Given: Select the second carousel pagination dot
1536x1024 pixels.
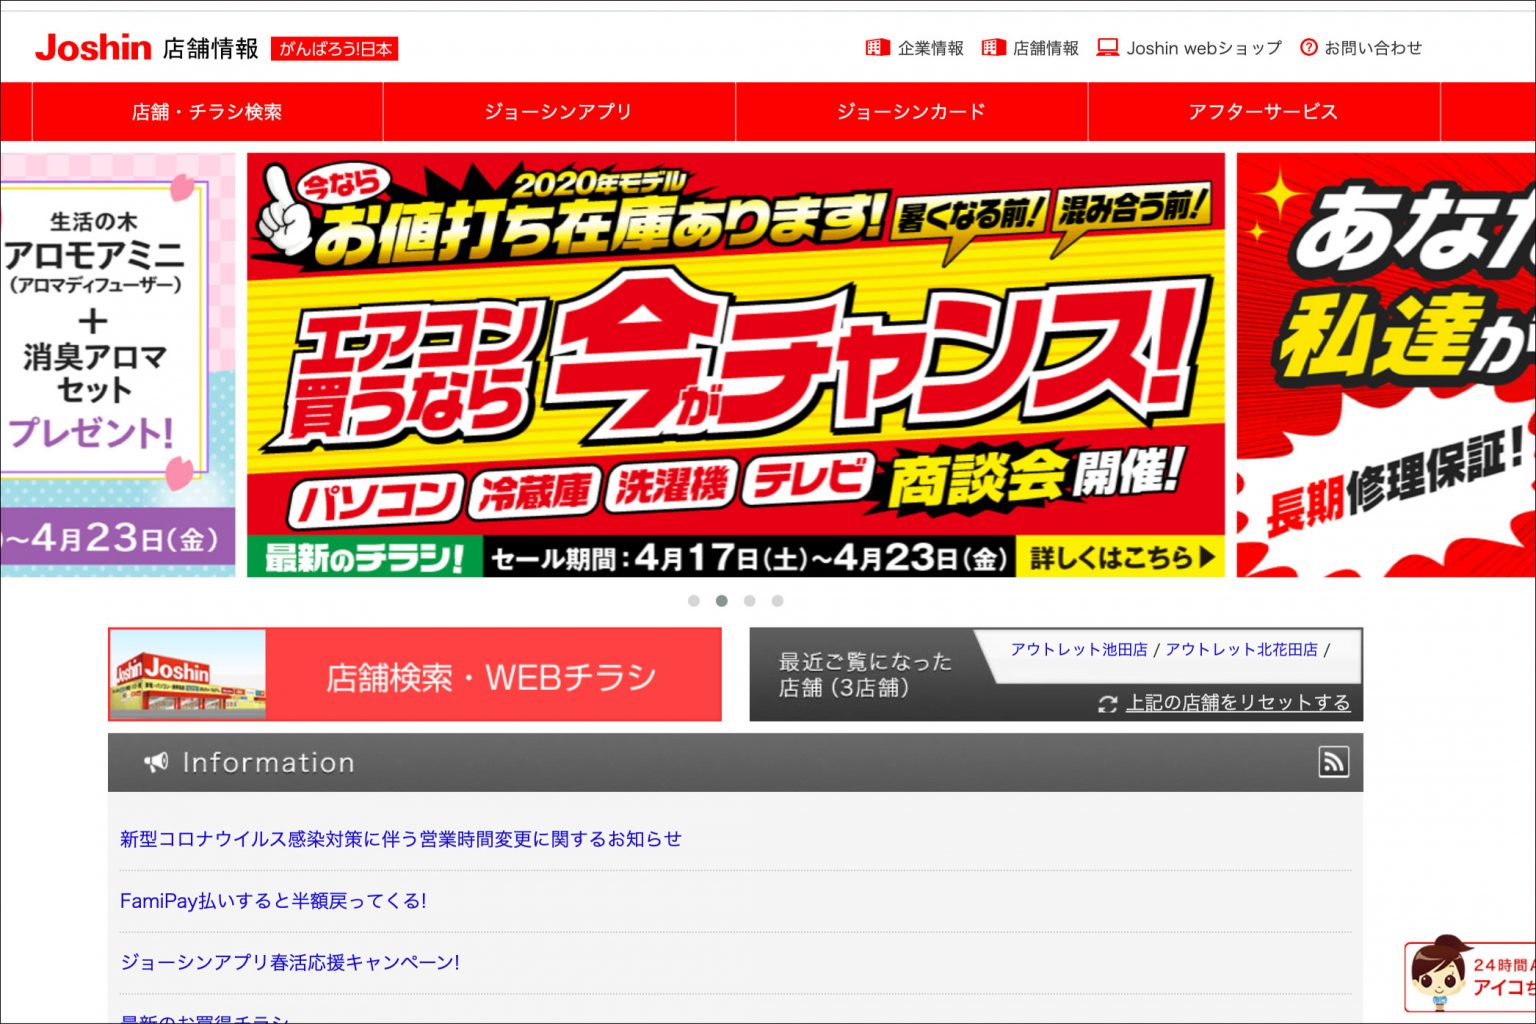Looking at the screenshot, I should point(722,601).
